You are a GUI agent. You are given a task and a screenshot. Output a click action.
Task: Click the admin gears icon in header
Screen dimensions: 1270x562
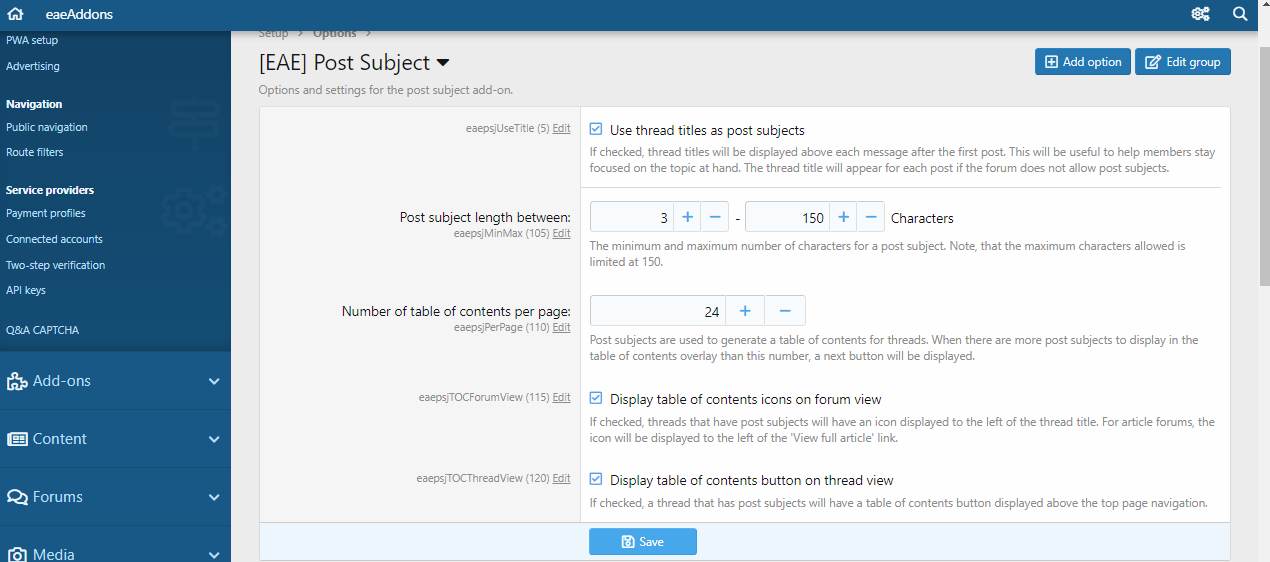(x=1200, y=14)
